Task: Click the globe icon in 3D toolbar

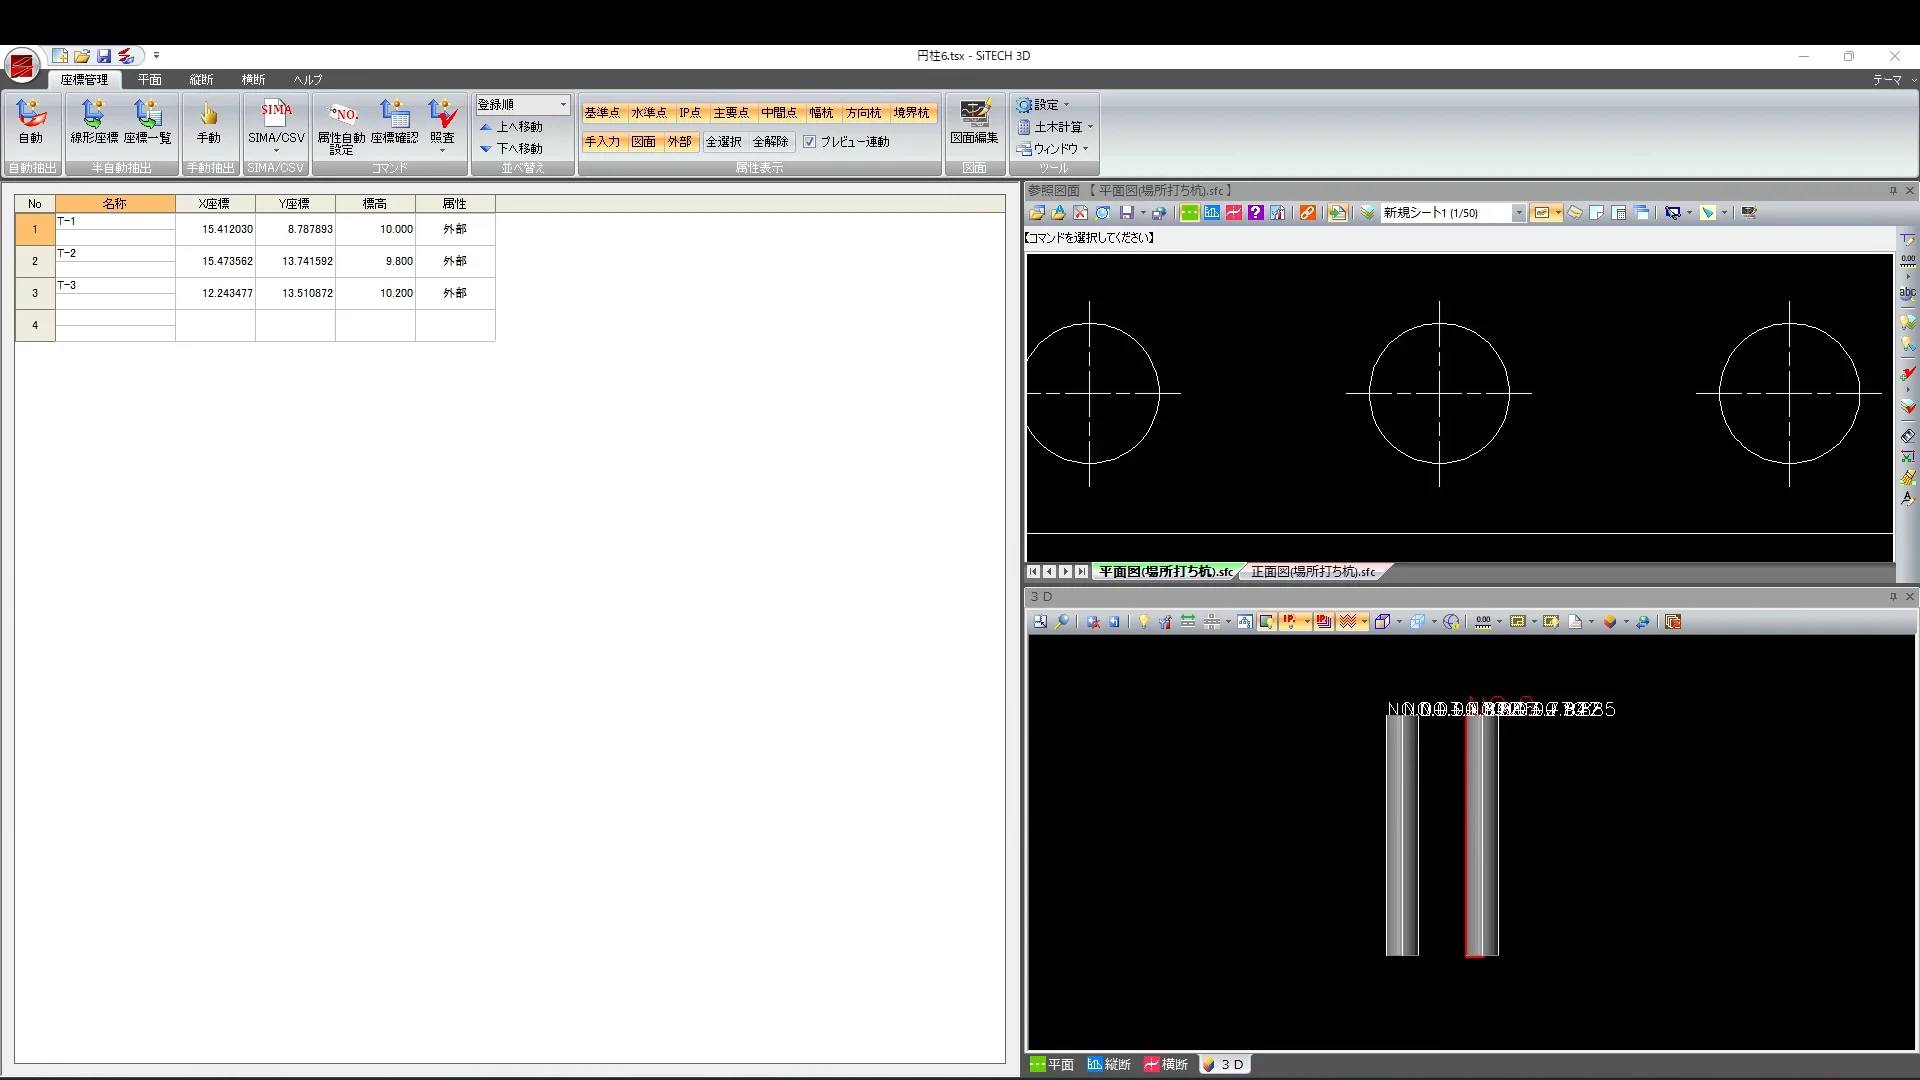Action: pyautogui.click(x=1452, y=622)
